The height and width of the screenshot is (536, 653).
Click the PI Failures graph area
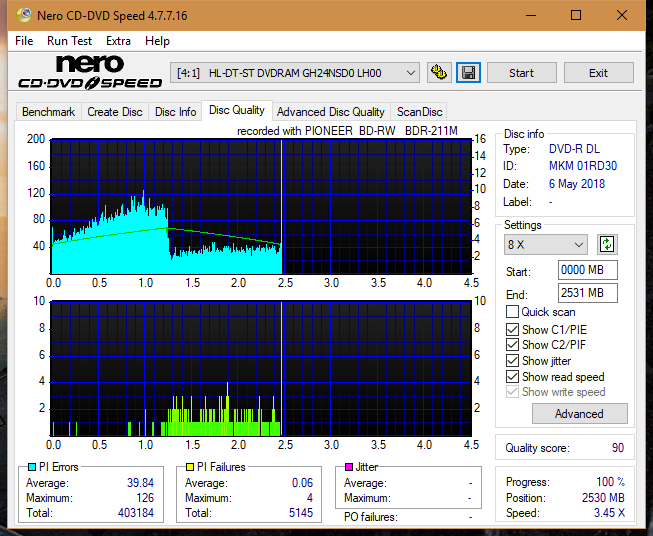pos(261,369)
